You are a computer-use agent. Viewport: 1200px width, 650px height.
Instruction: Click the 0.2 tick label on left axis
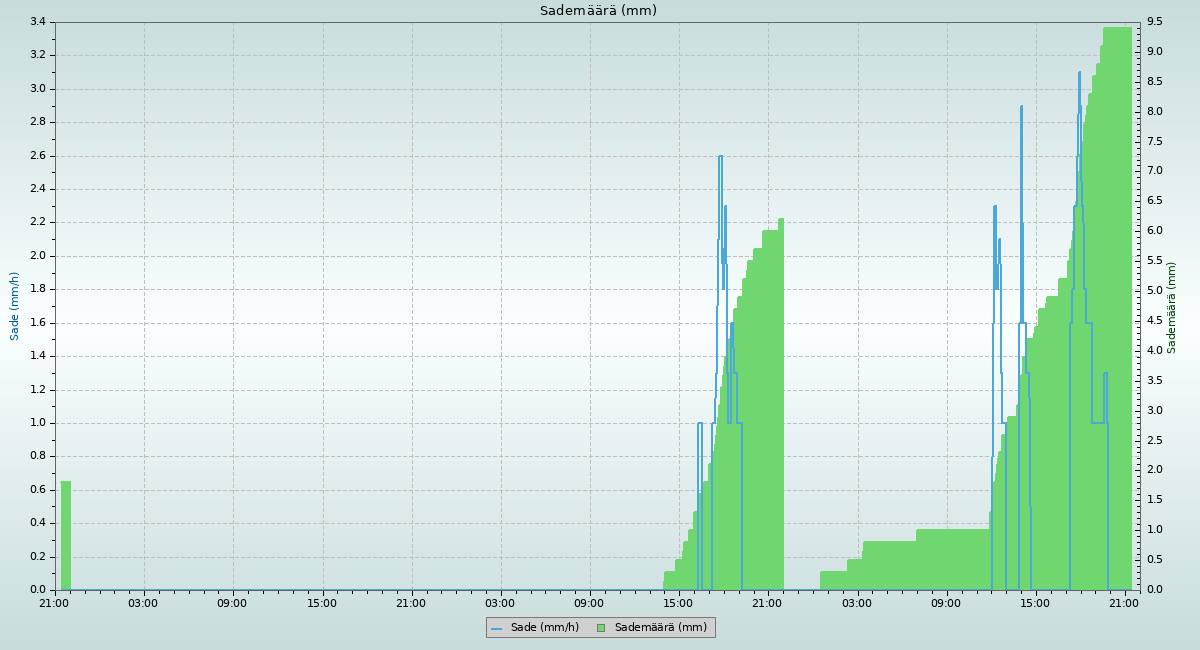click(38, 557)
